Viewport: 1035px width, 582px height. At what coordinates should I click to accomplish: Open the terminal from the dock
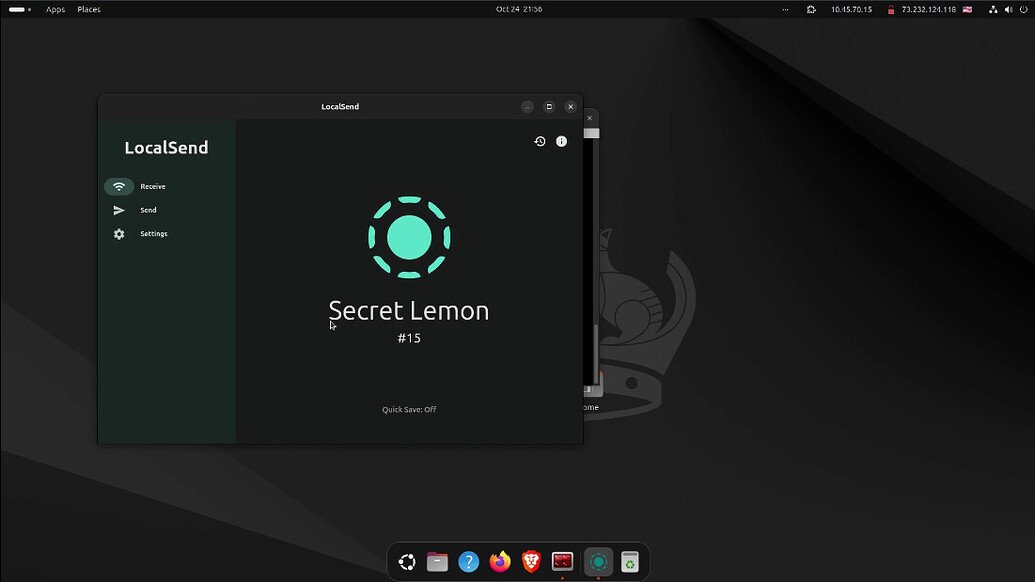561,562
